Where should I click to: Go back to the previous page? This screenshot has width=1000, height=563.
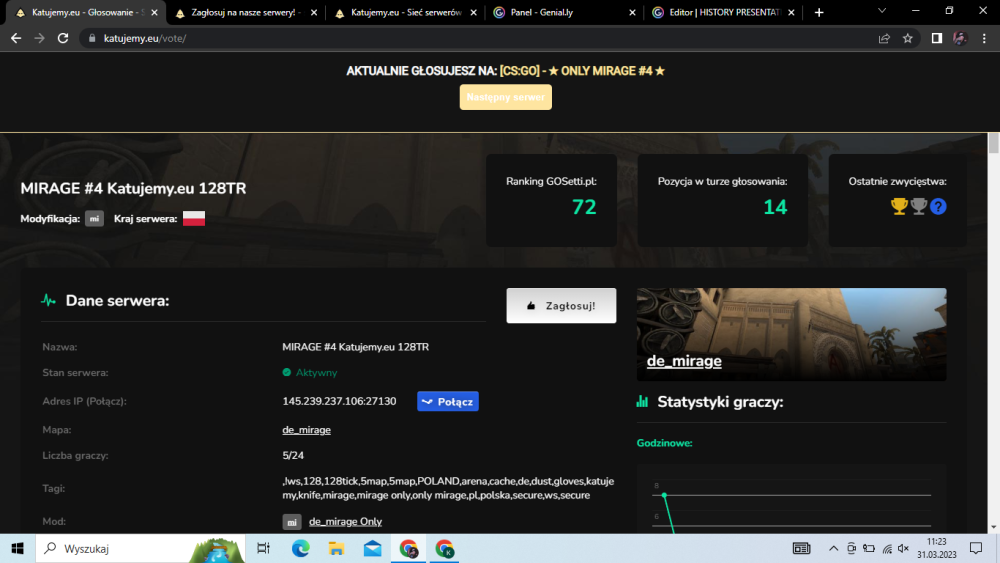pyautogui.click(x=16, y=38)
